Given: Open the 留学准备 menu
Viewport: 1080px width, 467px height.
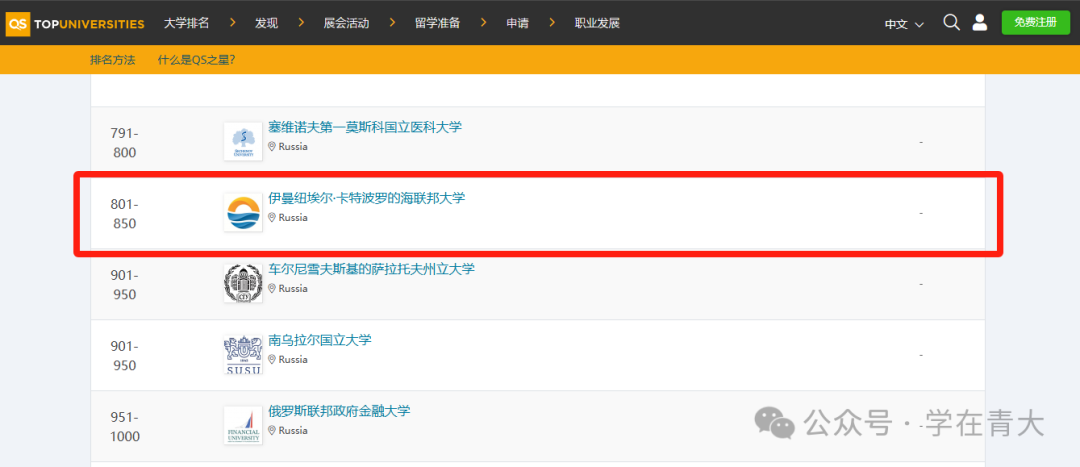Looking at the screenshot, I should [x=437, y=23].
